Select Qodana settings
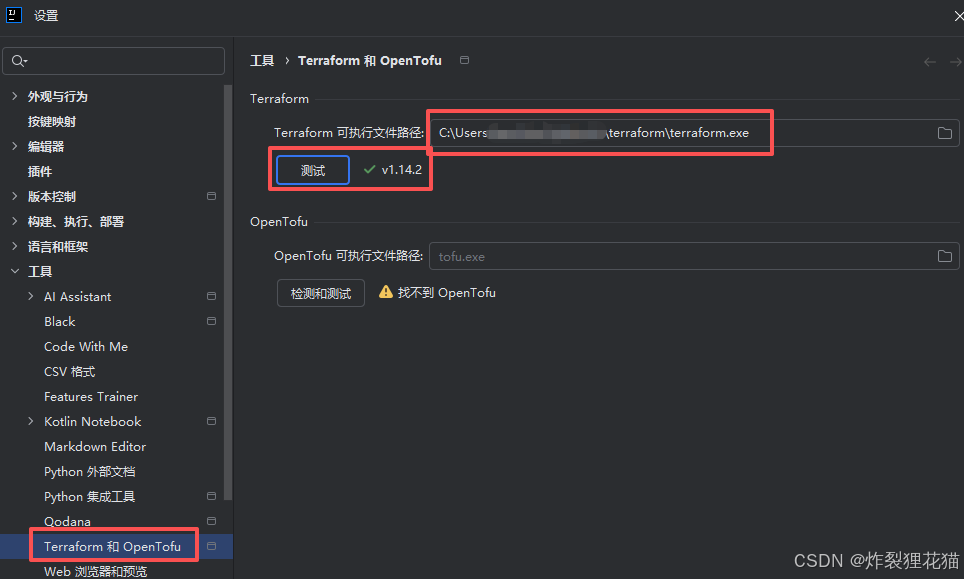964x579 pixels. tap(68, 521)
